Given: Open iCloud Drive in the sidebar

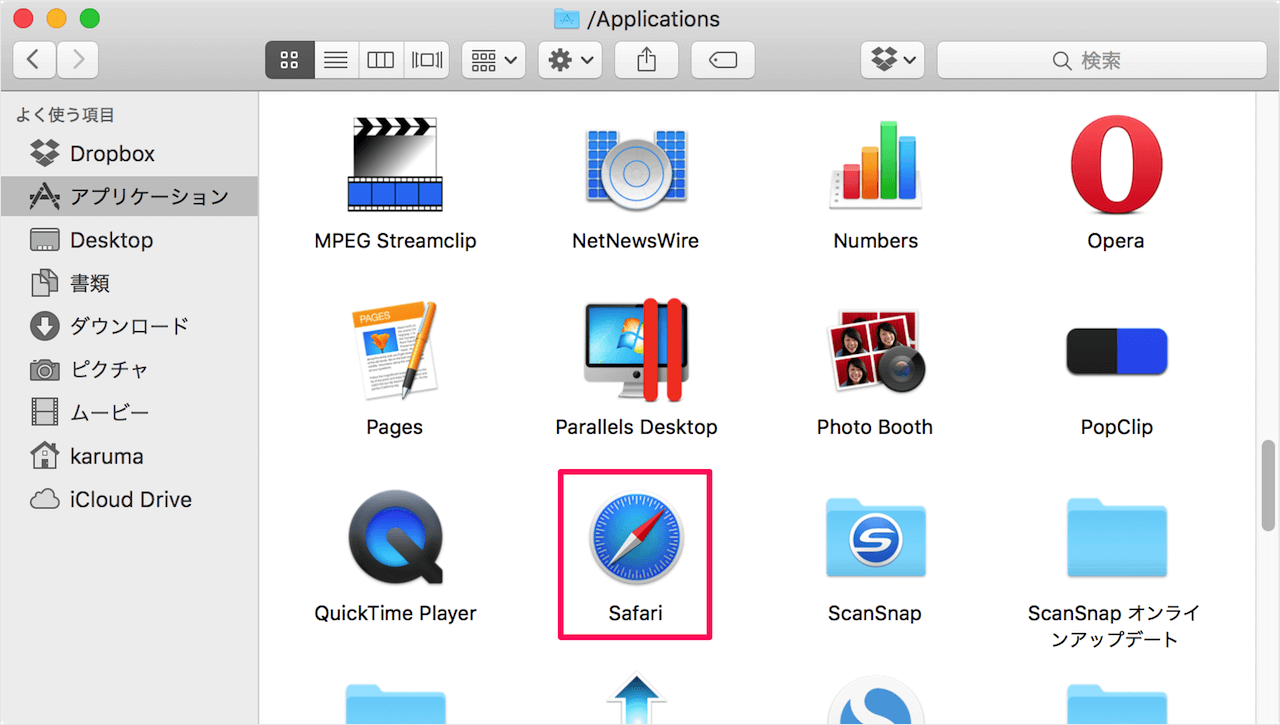Looking at the screenshot, I should 129,499.
